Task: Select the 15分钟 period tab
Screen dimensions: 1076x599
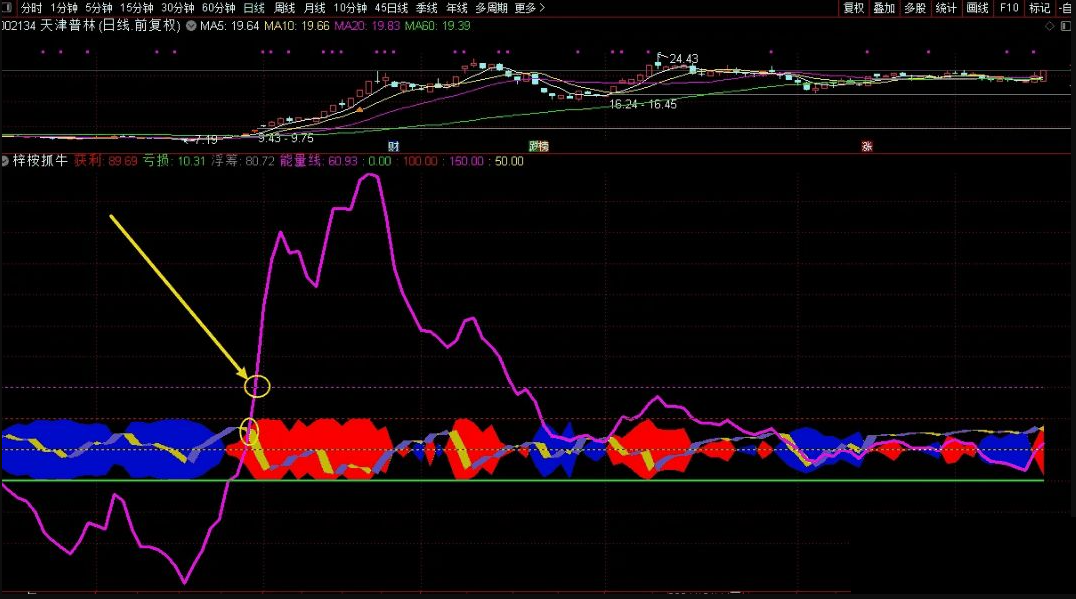Action: [137, 8]
